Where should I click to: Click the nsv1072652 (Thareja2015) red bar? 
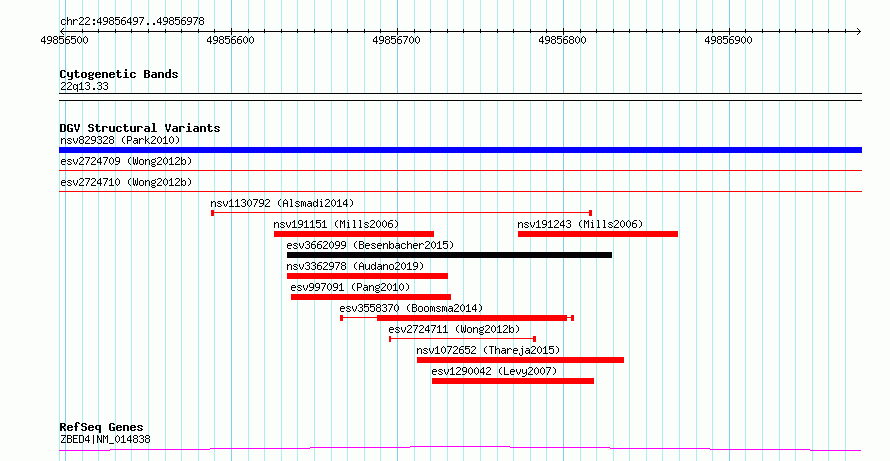520,360
